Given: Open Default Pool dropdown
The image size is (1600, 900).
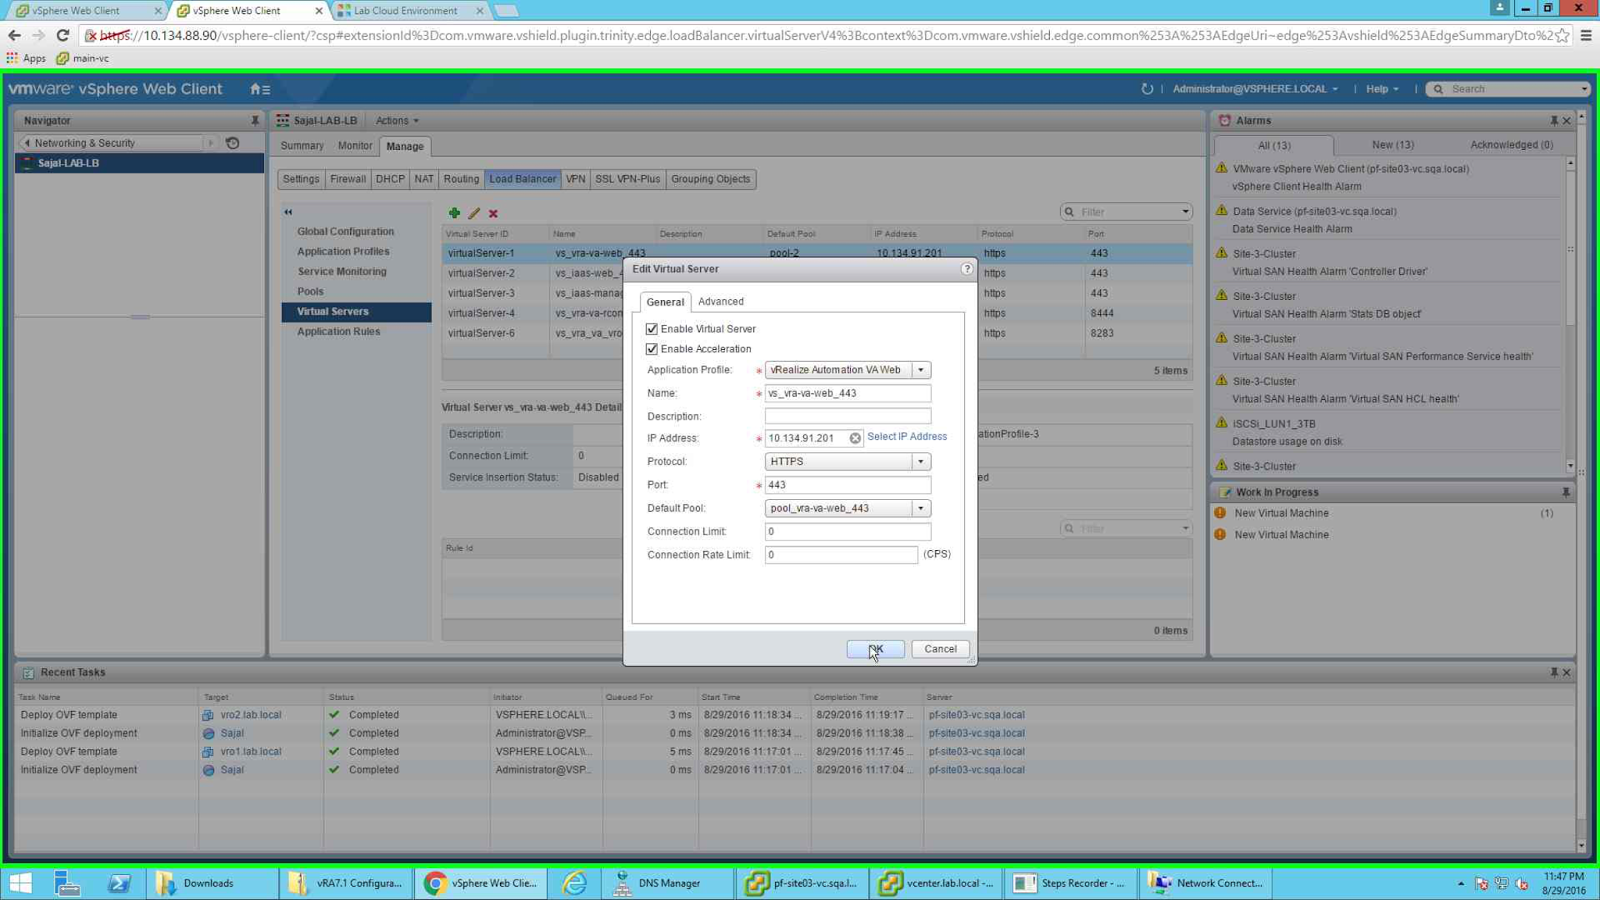Looking at the screenshot, I should point(921,508).
